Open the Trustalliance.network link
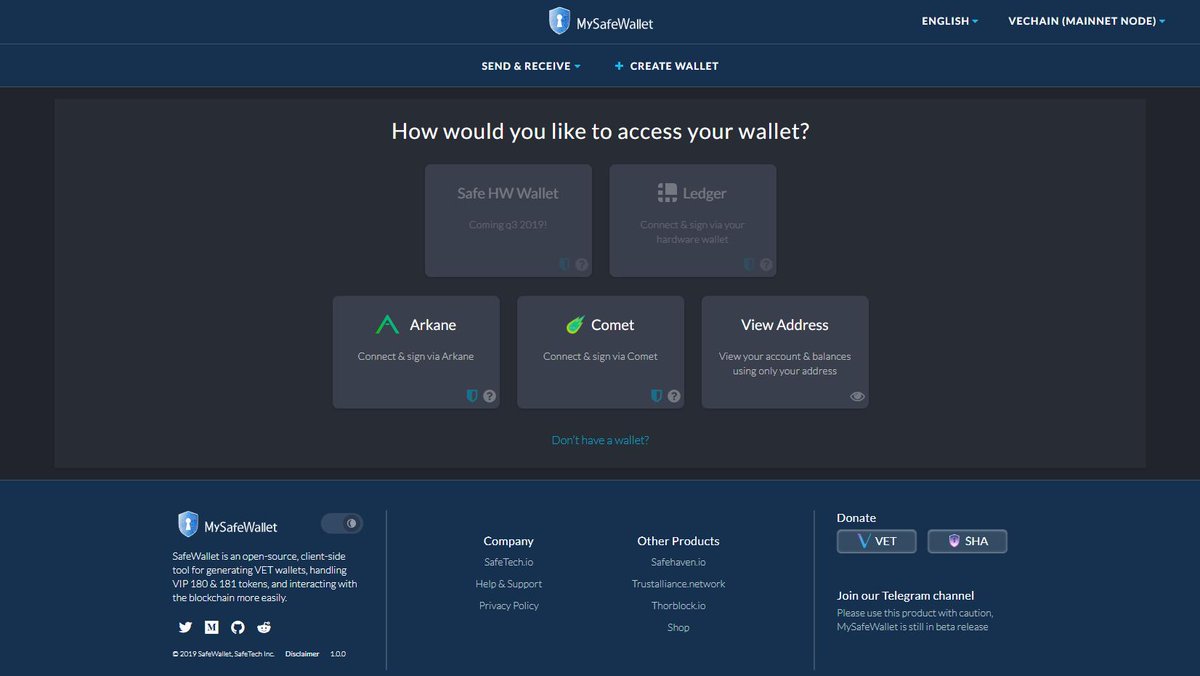The width and height of the screenshot is (1200, 676). (678, 584)
